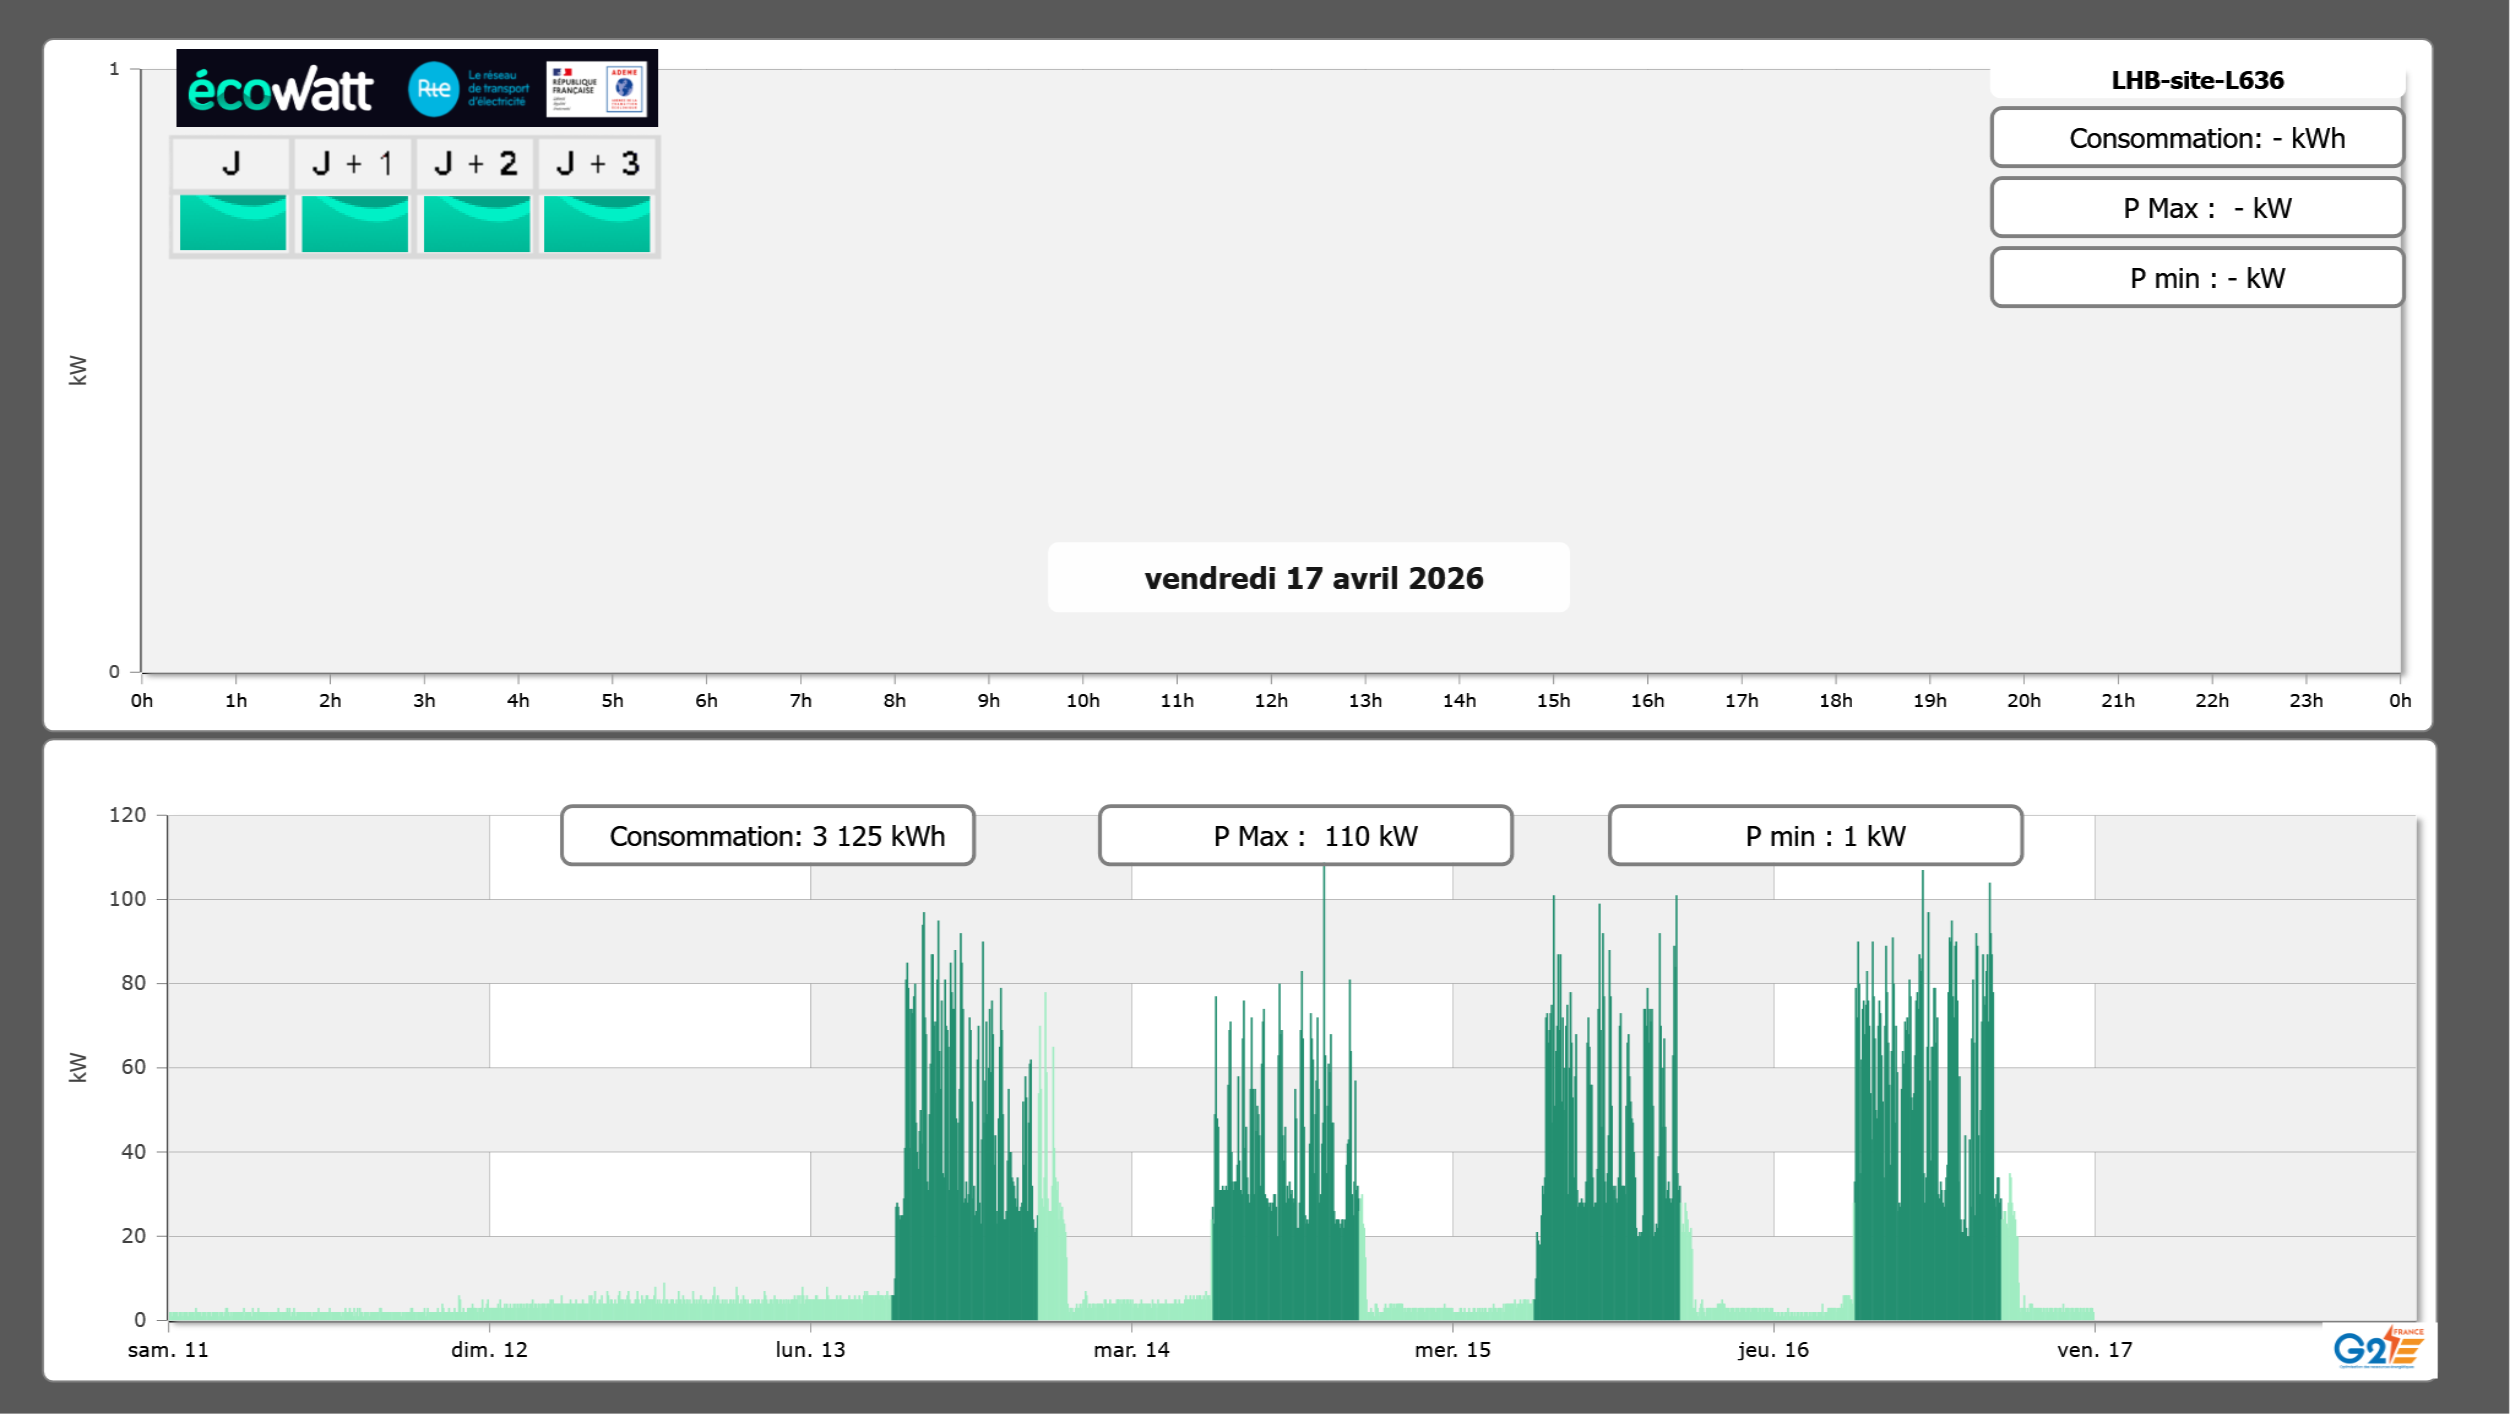Click the écowatt logo

tap(281, 90)
